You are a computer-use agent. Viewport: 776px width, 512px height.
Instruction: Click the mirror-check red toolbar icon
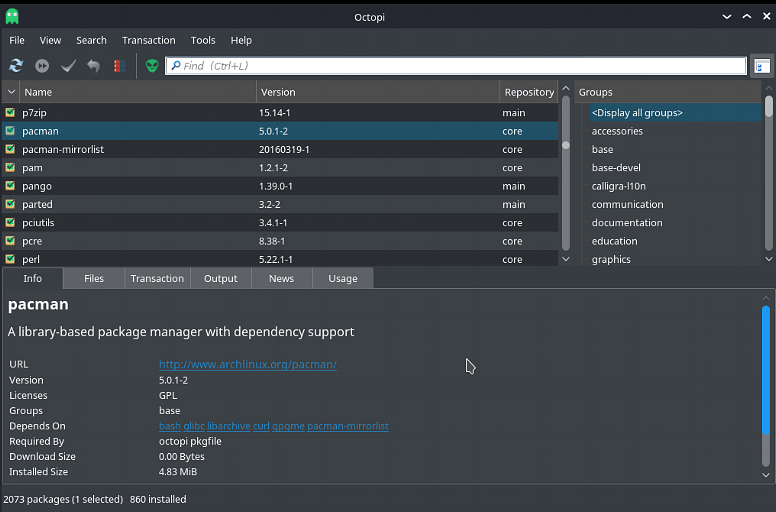tap(119, 66)
